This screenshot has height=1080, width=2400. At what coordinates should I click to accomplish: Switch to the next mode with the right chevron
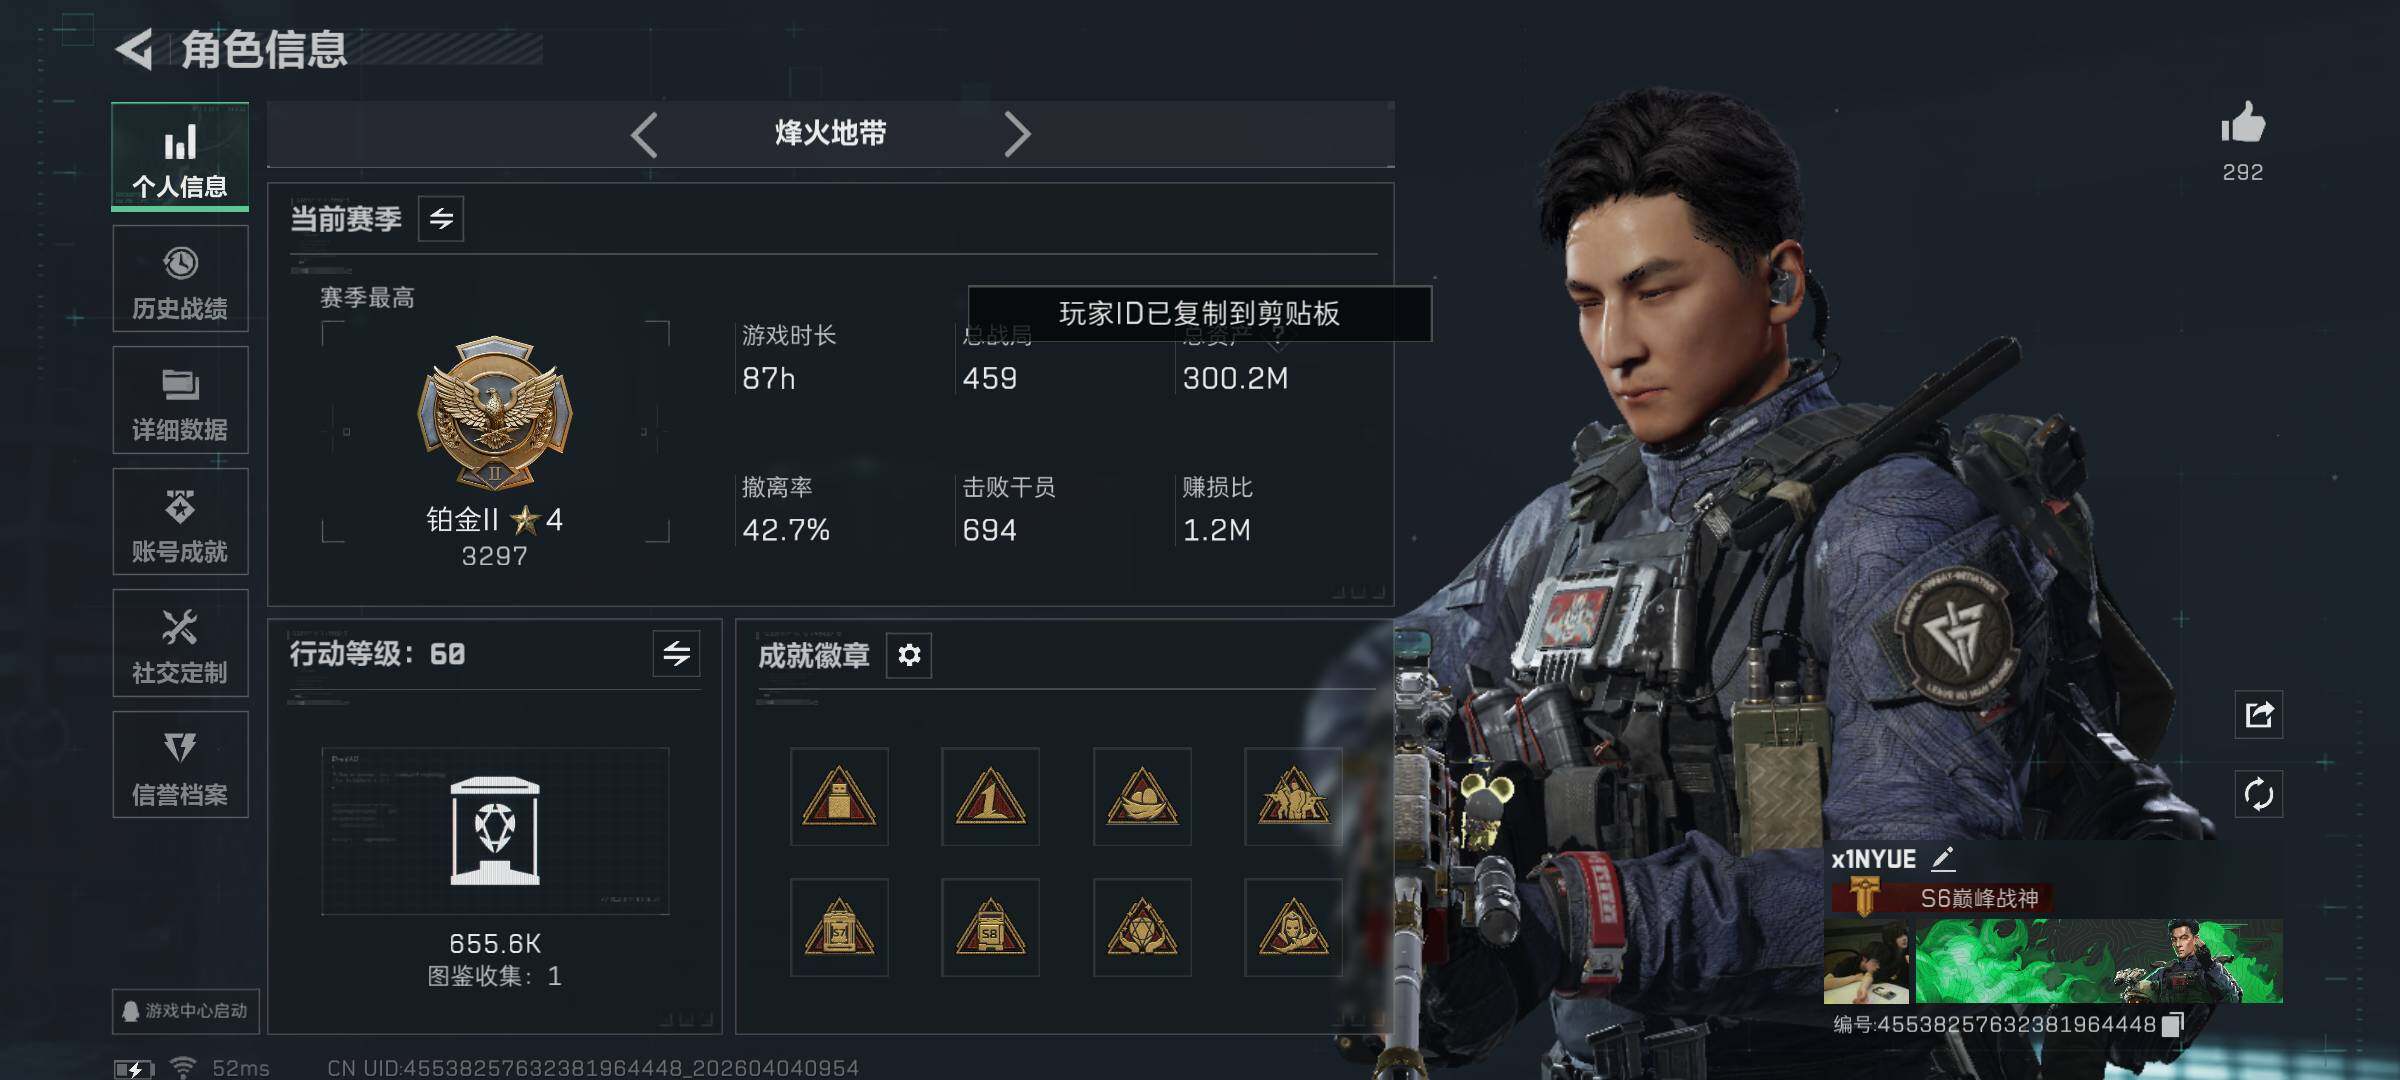1017,134
